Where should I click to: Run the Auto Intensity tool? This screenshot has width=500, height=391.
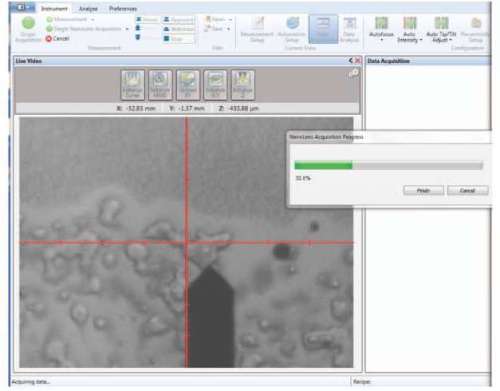pyautogui.click(x=409, y=29)
